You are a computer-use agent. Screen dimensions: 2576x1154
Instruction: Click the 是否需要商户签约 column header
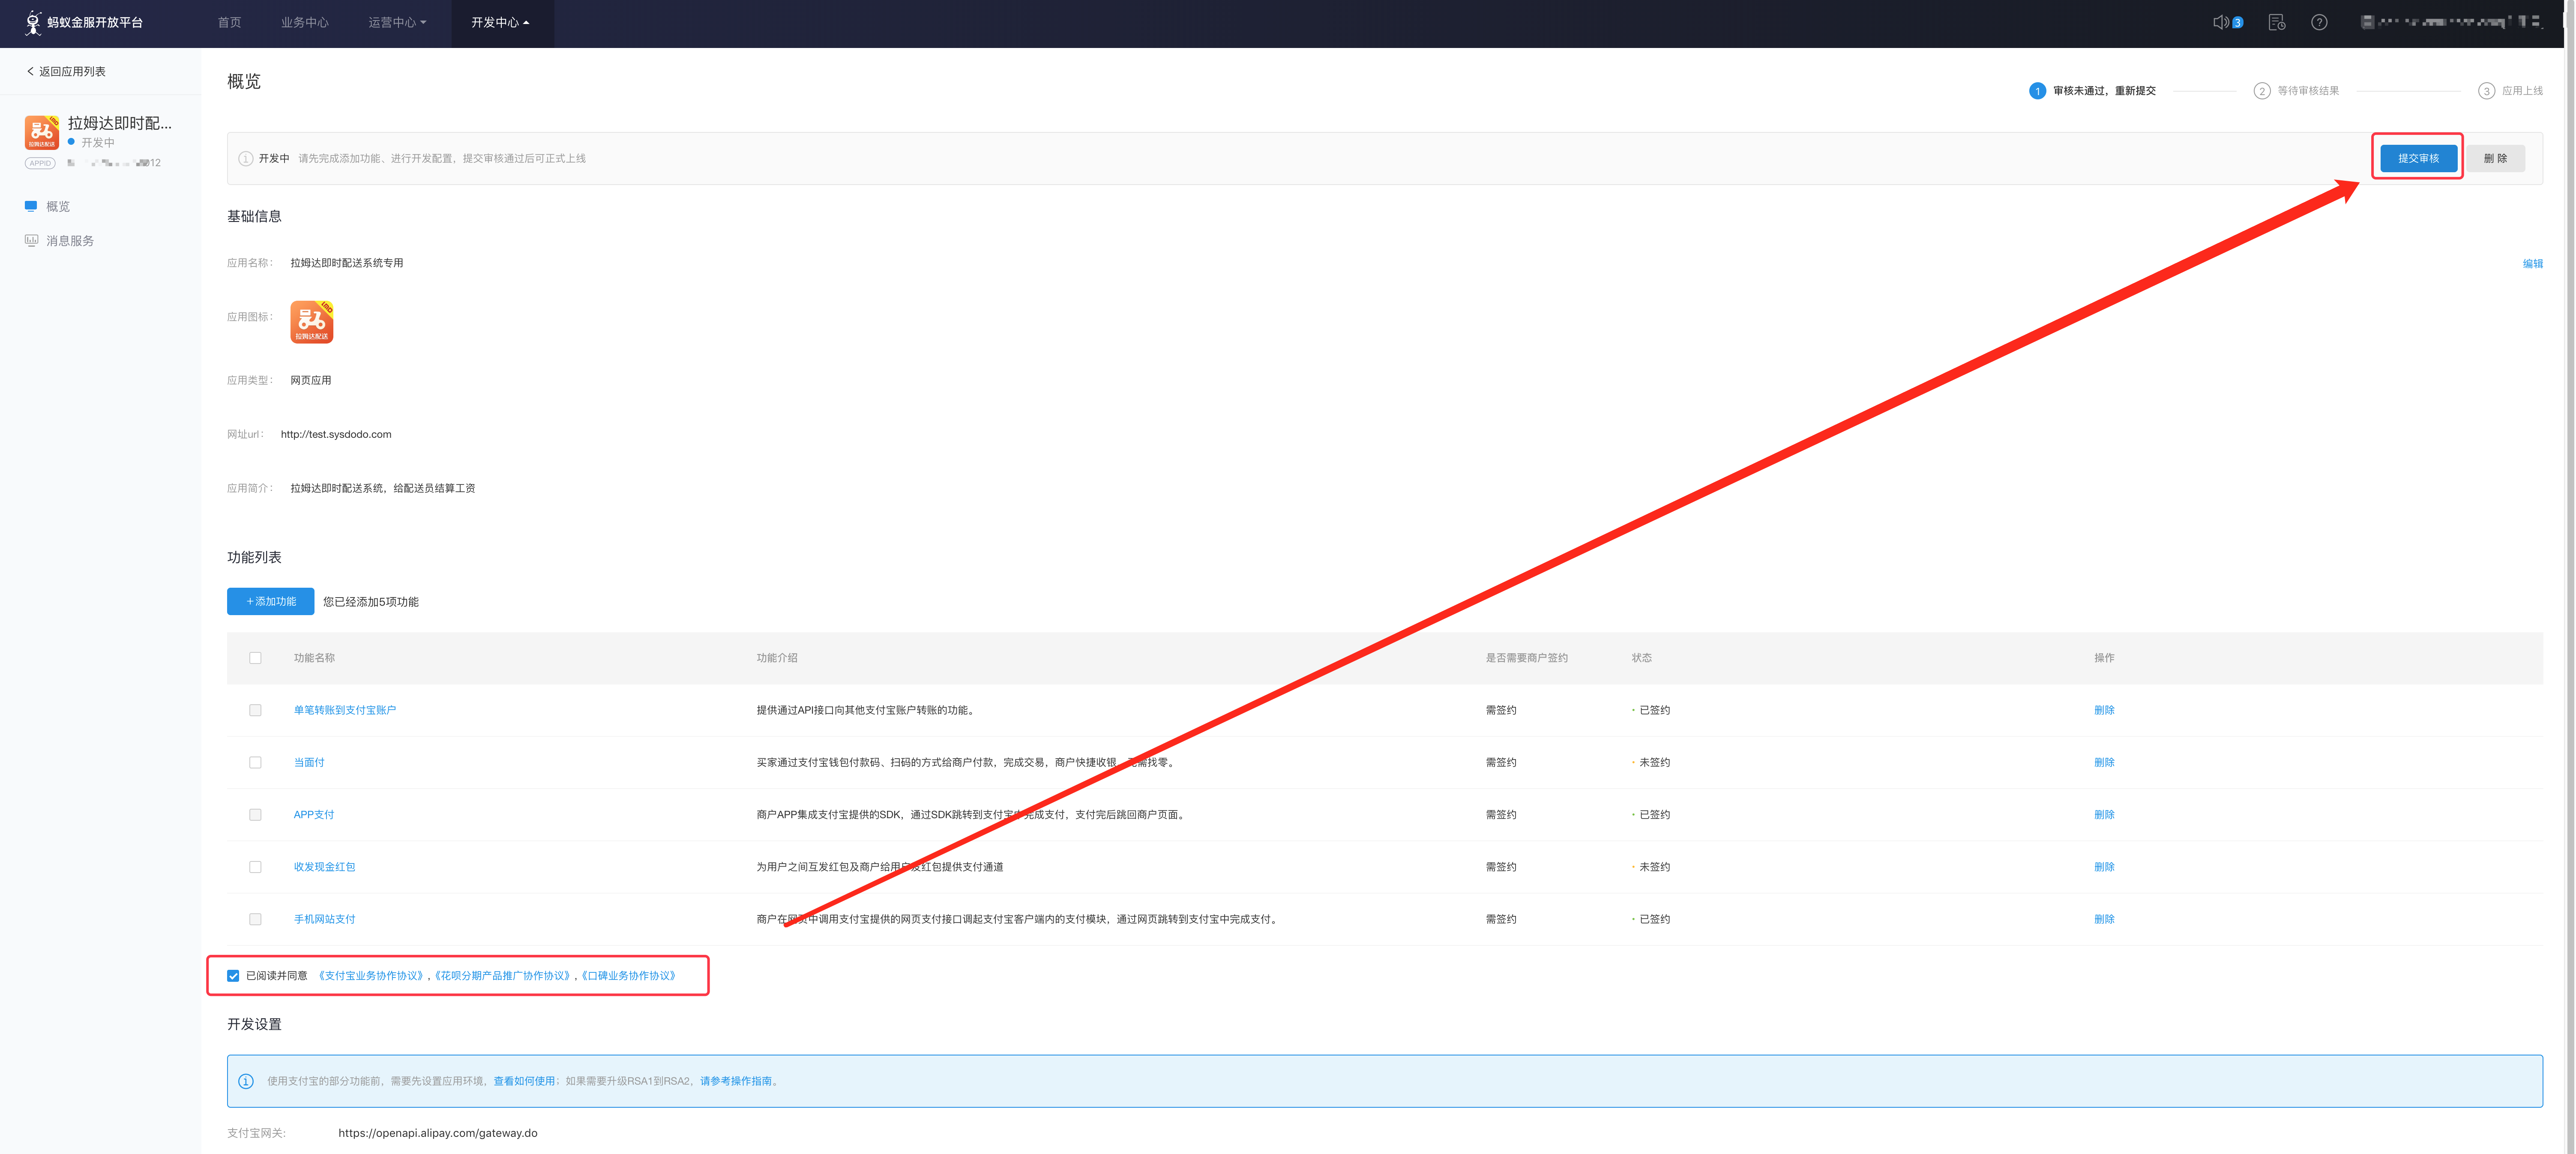tap(1527, 658)
